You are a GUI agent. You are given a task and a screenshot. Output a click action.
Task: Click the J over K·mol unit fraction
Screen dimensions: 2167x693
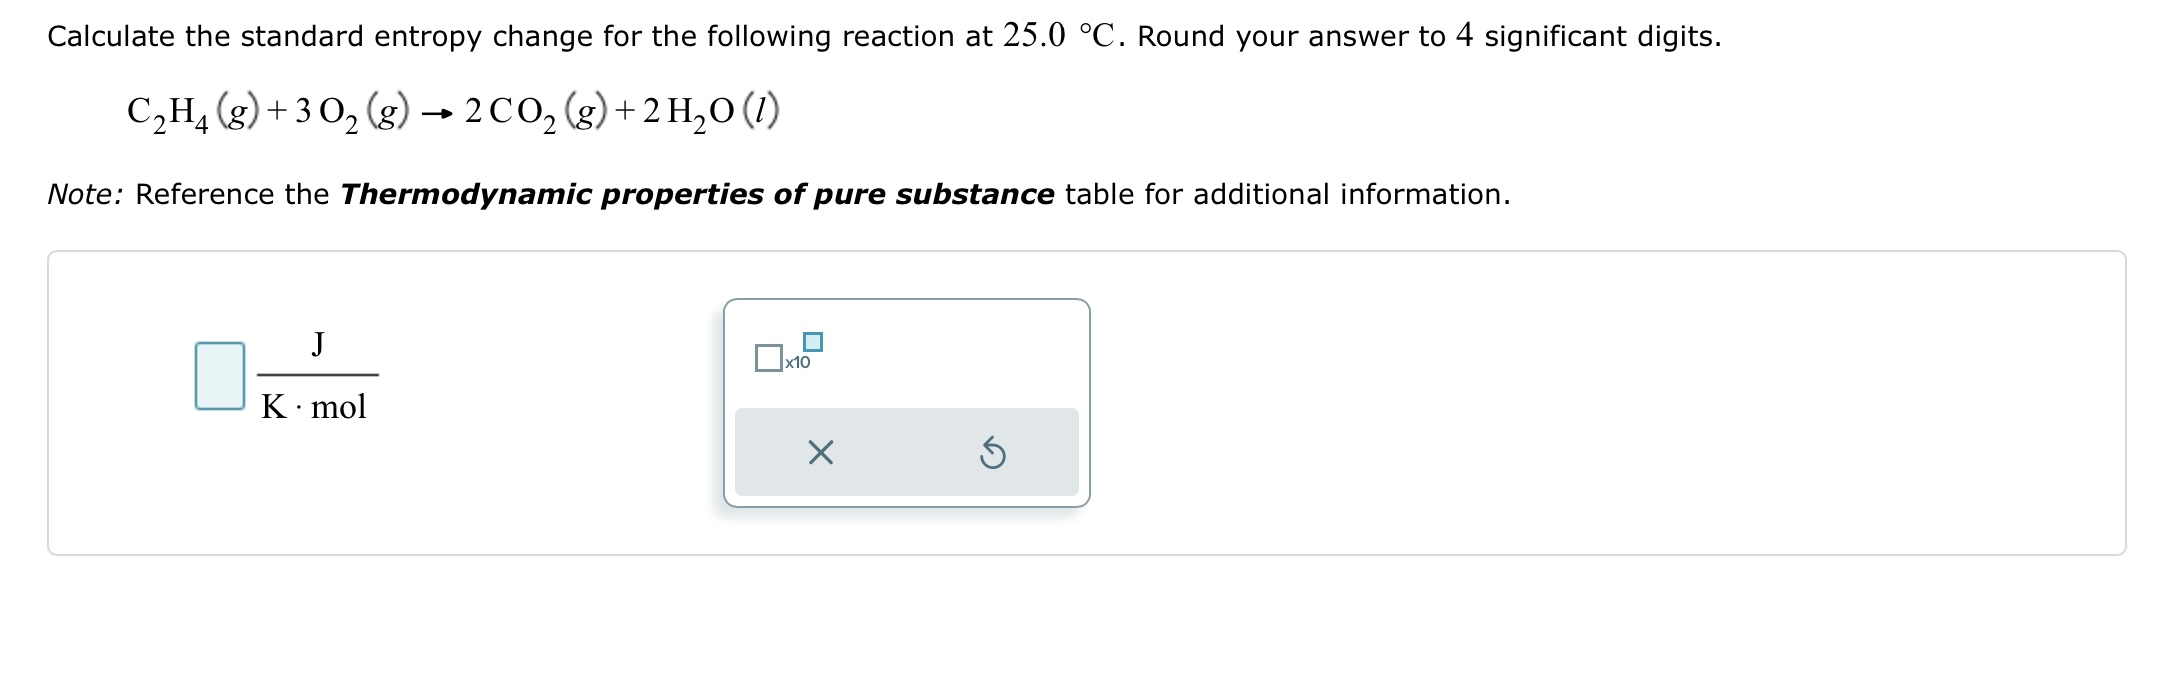[318, 375]
